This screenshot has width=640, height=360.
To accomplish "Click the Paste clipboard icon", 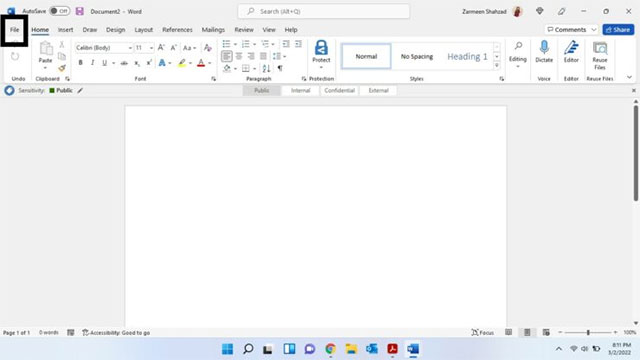I will [x=46, y=49].
